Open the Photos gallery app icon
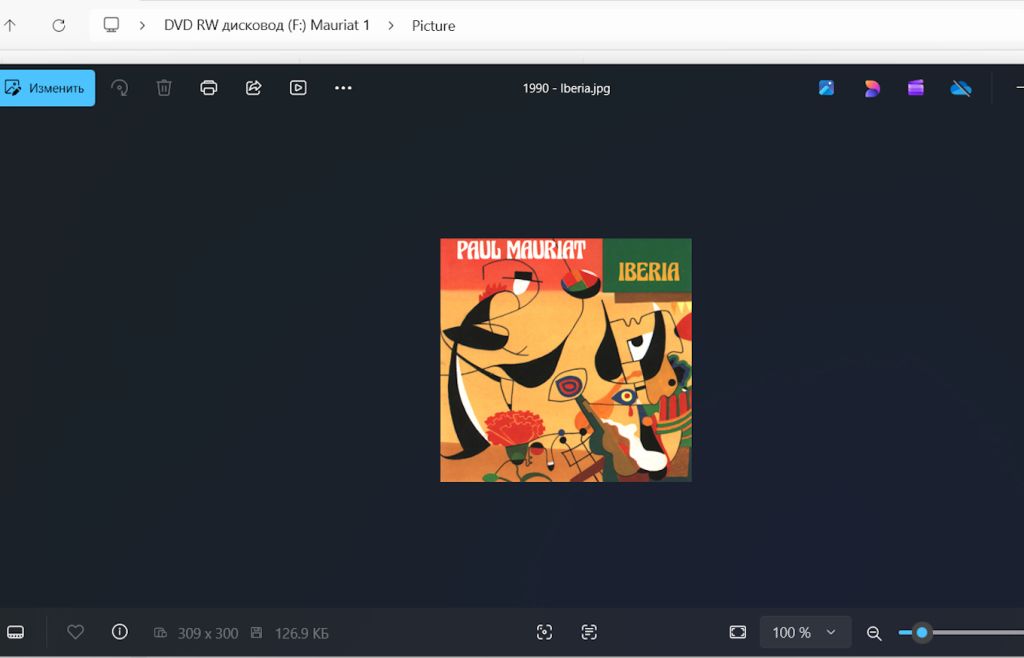Screen dimensions: 1024x658 826,87
